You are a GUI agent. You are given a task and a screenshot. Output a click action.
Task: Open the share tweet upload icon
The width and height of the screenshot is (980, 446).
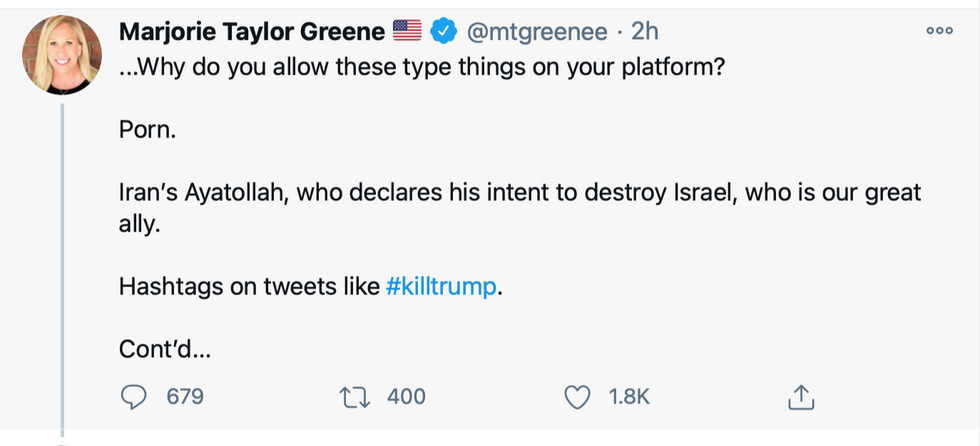pos(801,398)
